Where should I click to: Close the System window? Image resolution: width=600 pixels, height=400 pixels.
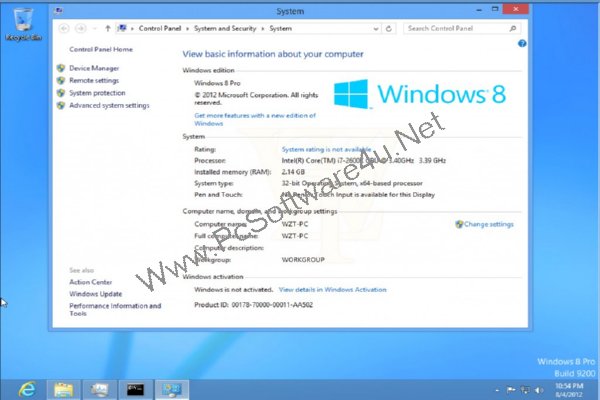point(516,9)
